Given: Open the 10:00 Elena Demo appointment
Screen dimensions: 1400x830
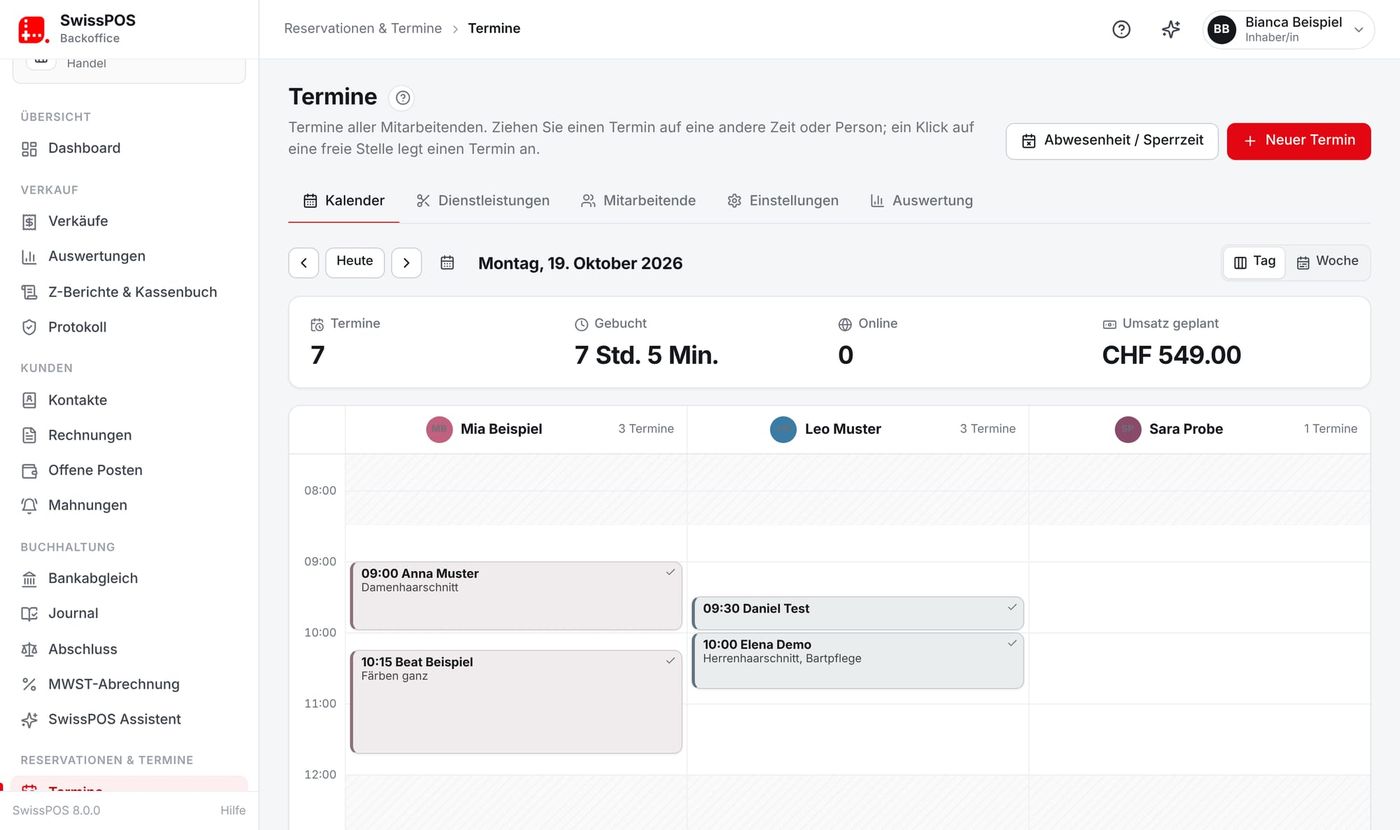Looking at the screenshot, I should coord(858,661).
